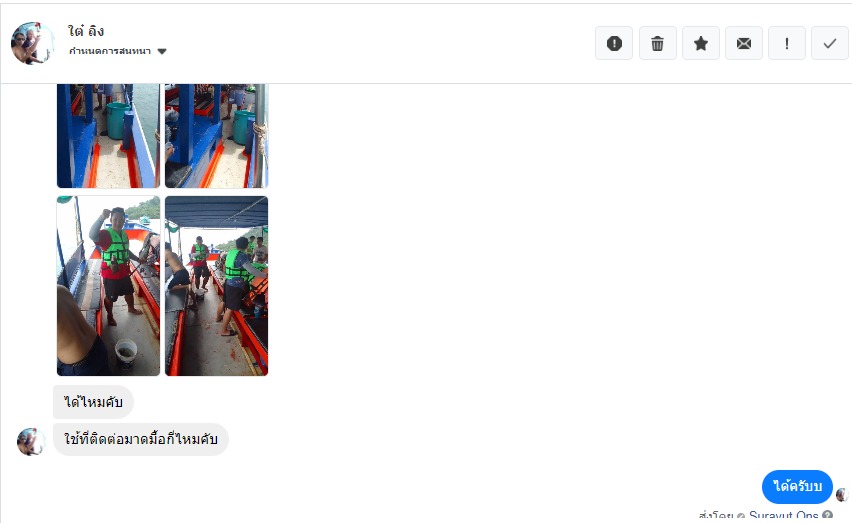
Task: Click the contact name ใต้ ดิง
Action: click(x=86, y=31)
